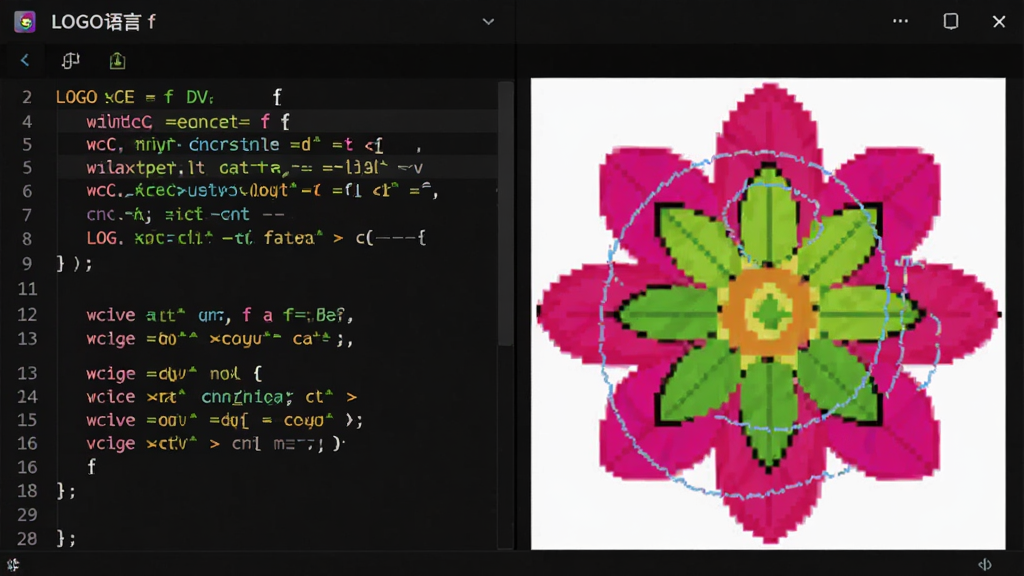Click the "};" on line 28
Image resolution: width=1024 pixels, height=576 pixels.
click(x=66, y=539)
